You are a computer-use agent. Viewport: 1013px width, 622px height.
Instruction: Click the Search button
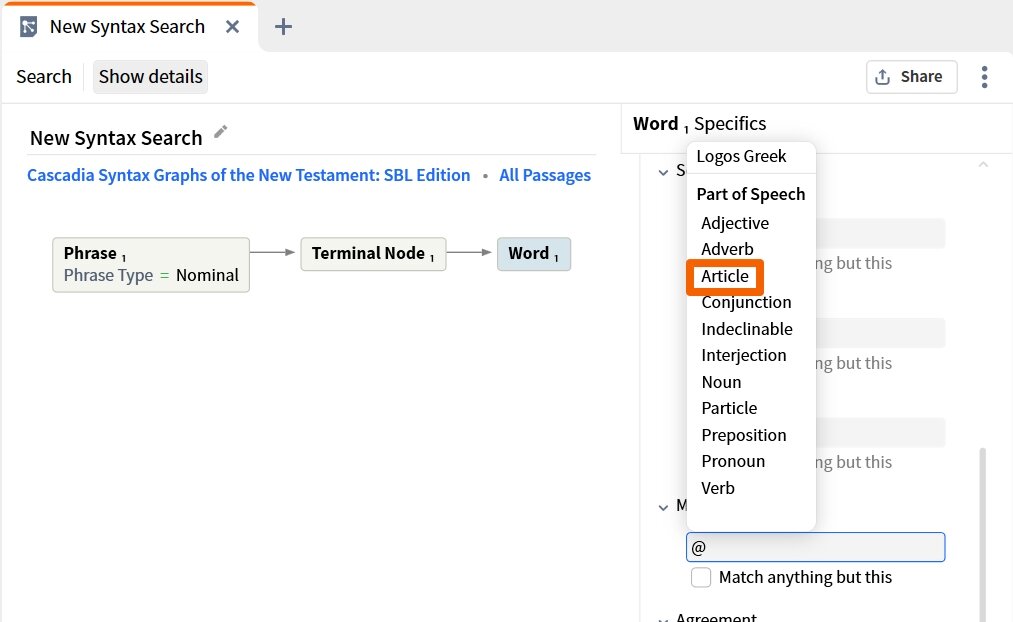tap(44, 77)
